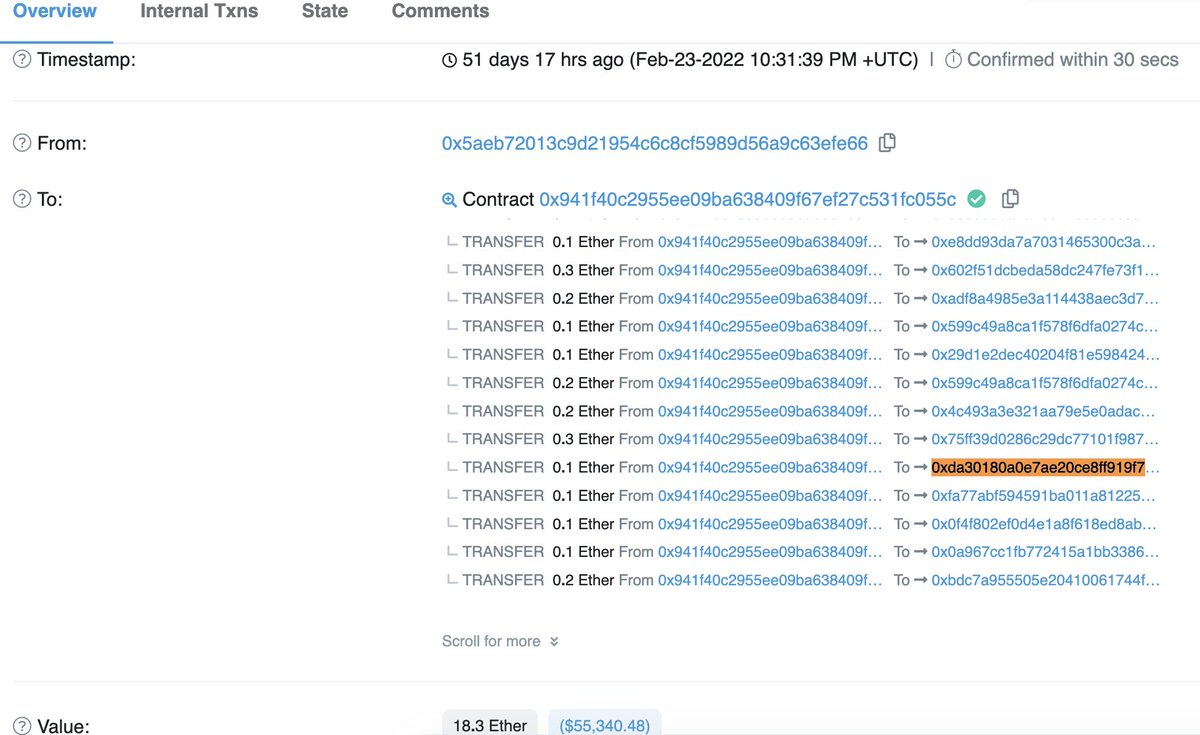The height and width of the screenshot is (735, 1200).
Task: Open recipient address 0x0f4f802ef0d4e1a8f618ed8ab
Action: (x=1045, y=523)
